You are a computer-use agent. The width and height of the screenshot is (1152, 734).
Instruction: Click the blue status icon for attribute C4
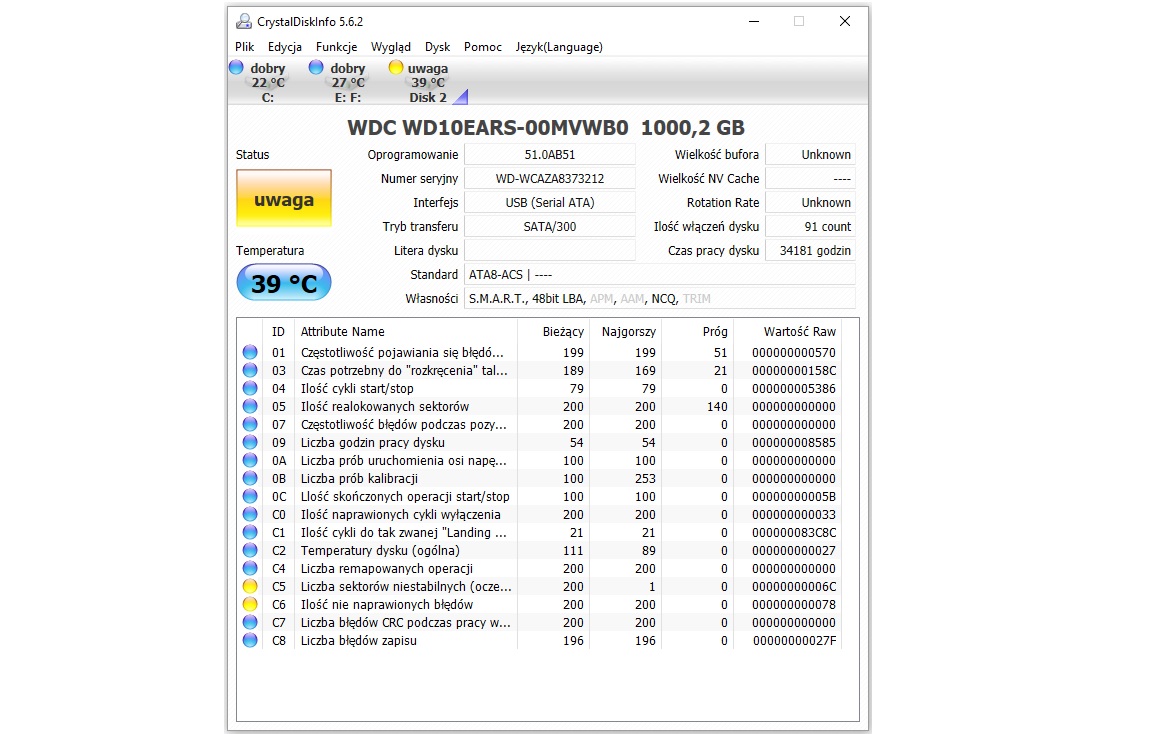coord(250,568)
